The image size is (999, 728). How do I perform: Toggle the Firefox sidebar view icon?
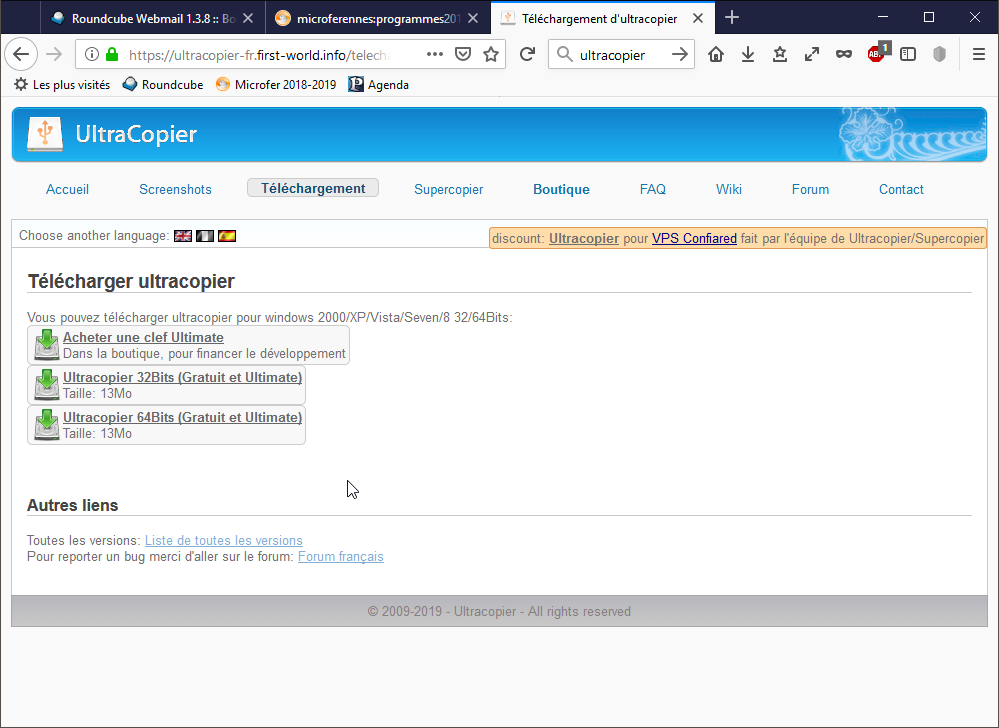[908, 55]
